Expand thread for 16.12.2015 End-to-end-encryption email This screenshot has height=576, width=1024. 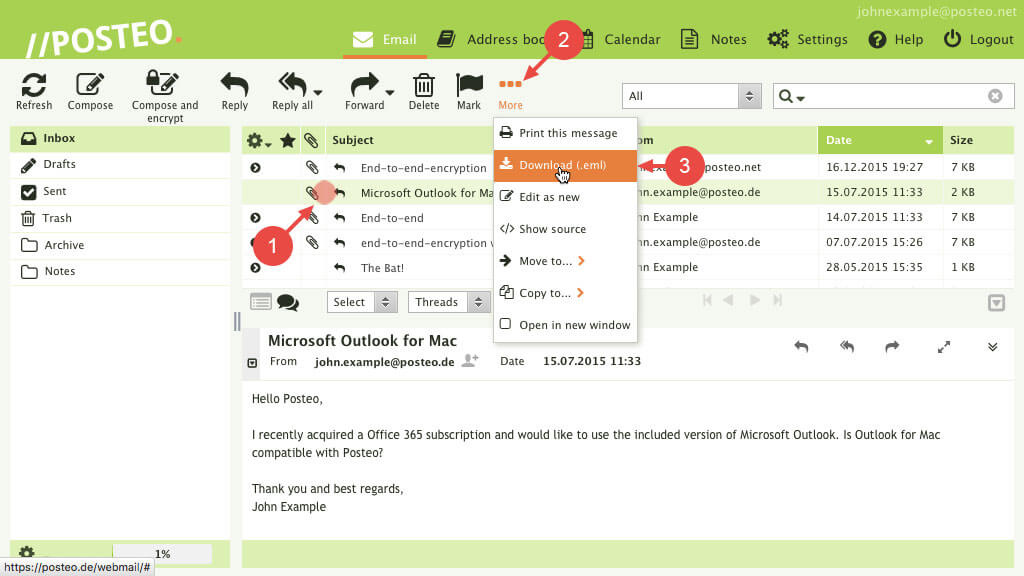255,168
